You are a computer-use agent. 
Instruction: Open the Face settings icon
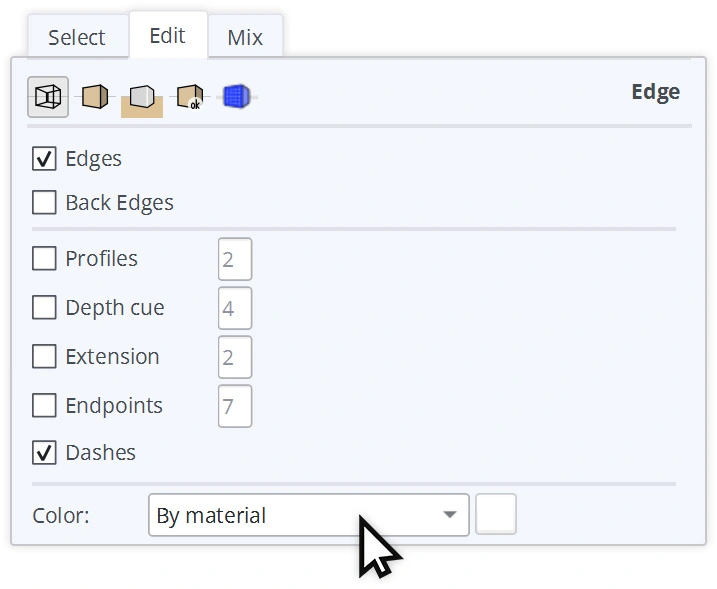(95, 97)
